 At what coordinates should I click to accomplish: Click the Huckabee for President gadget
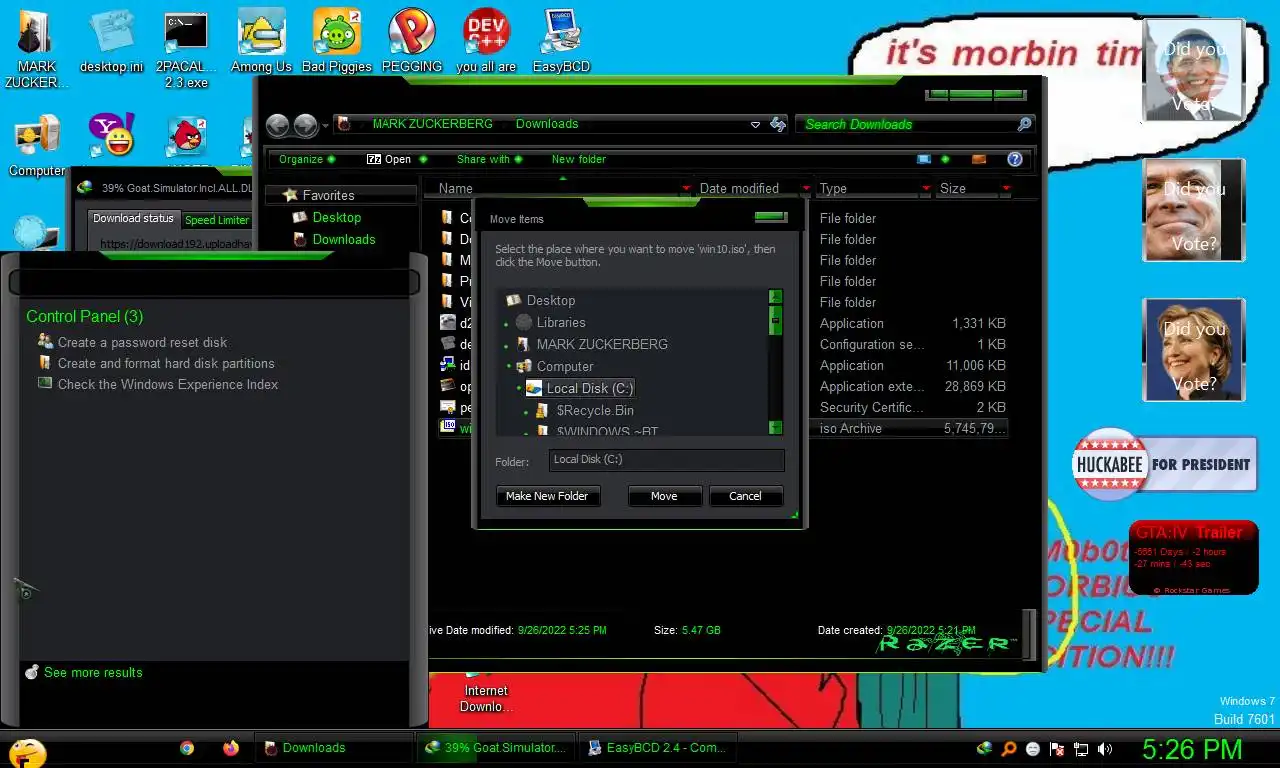[x=1164, y=464]
